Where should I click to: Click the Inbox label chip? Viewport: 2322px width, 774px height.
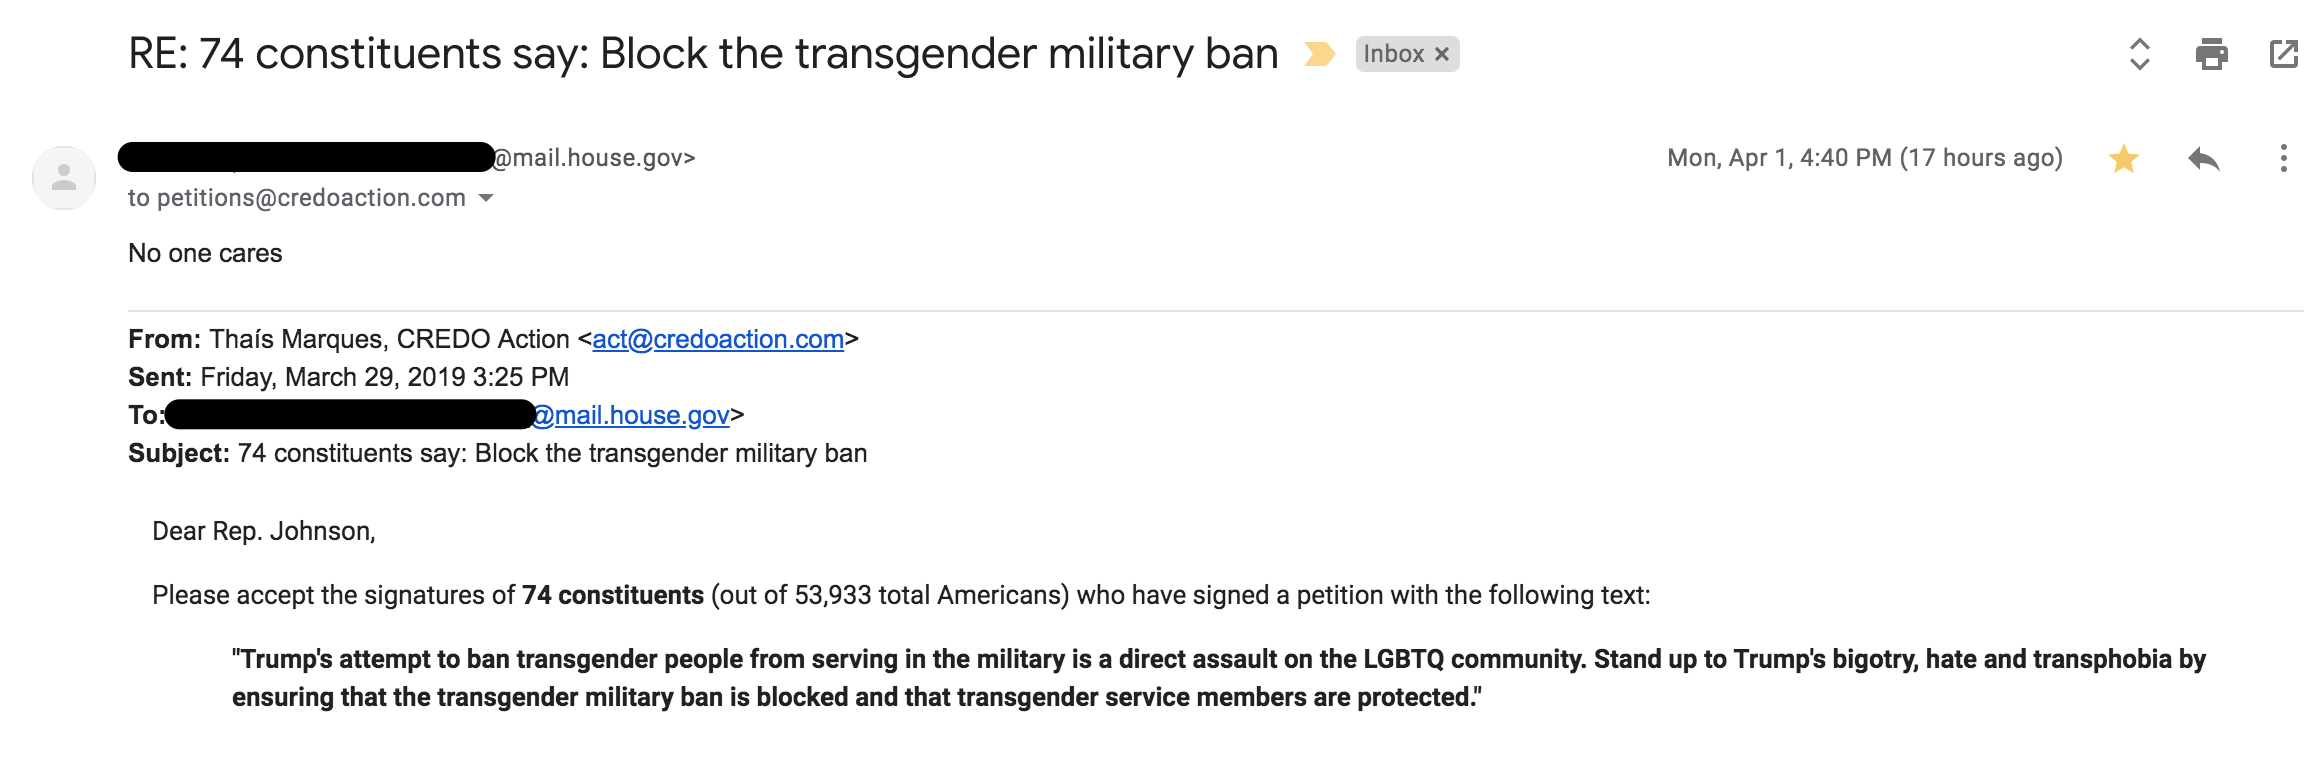pyautogui.click(x=1393, y=54)
